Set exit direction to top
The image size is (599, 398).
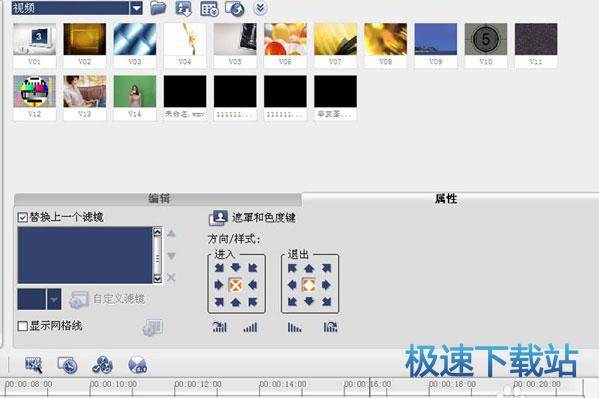(x=309, y=268)
